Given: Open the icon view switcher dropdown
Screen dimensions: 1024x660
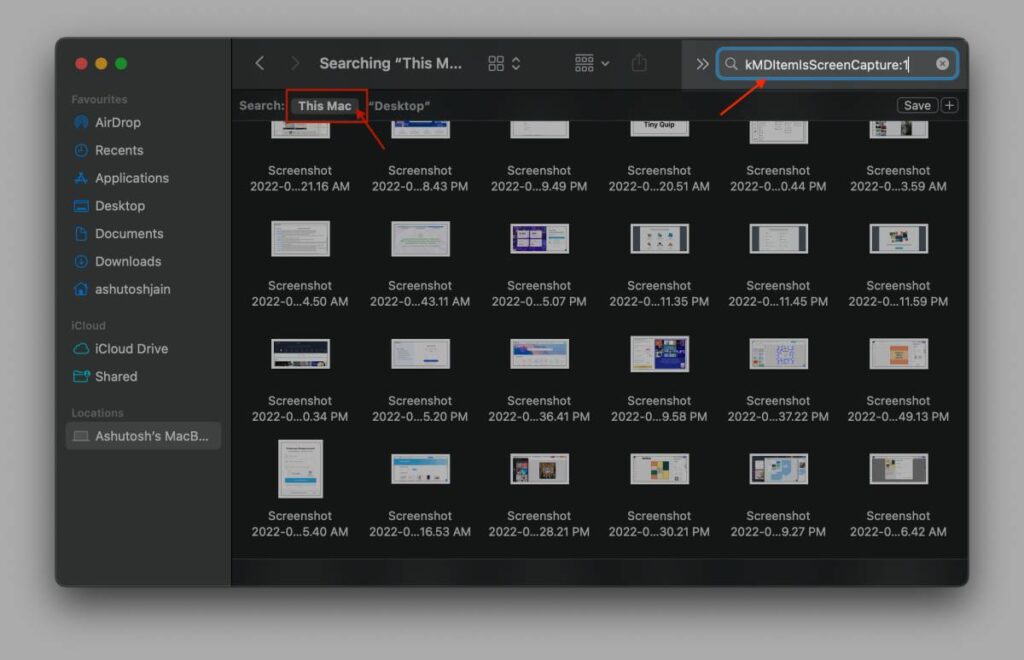Looking at the screenshot, I should 504,63.
